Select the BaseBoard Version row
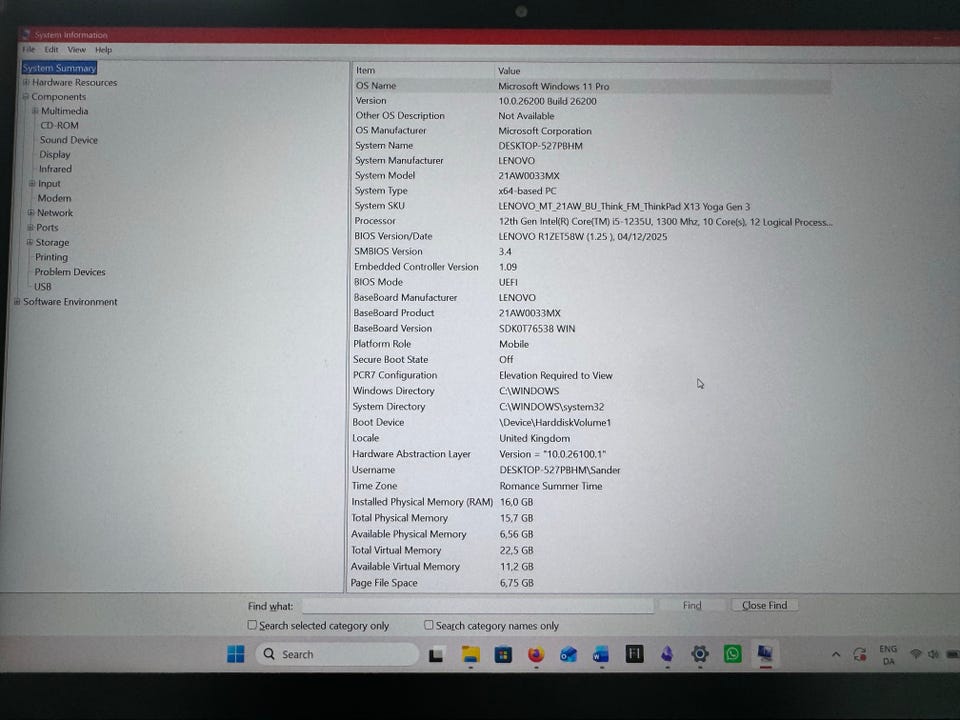960x720 pixels. pyautogui.click(x=591, y=329)
